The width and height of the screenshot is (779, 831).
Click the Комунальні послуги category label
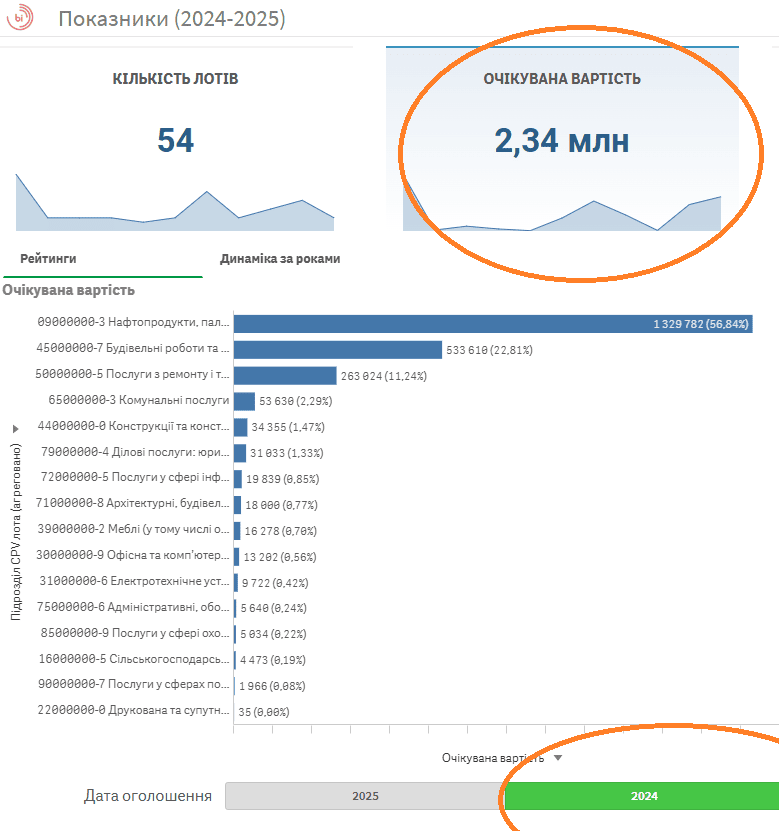[139, 400]
